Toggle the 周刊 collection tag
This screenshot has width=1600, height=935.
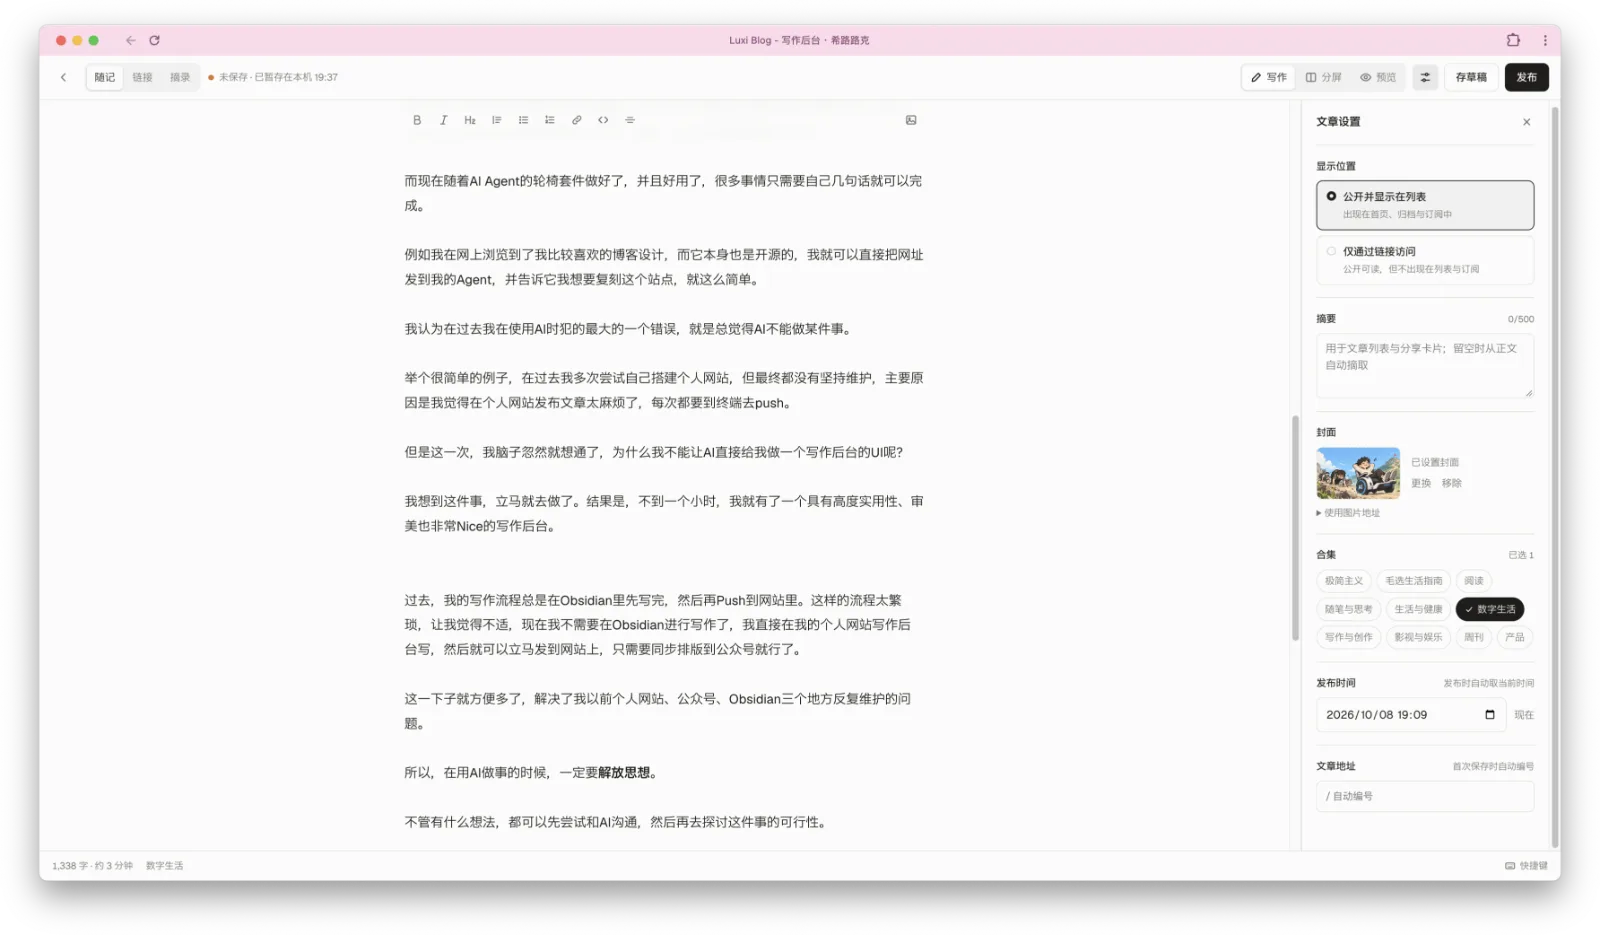tap(1474, 637)
